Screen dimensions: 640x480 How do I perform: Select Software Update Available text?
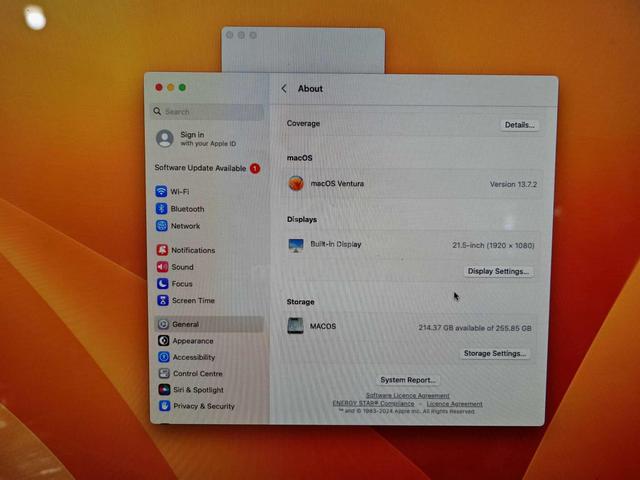click(200, 168)
